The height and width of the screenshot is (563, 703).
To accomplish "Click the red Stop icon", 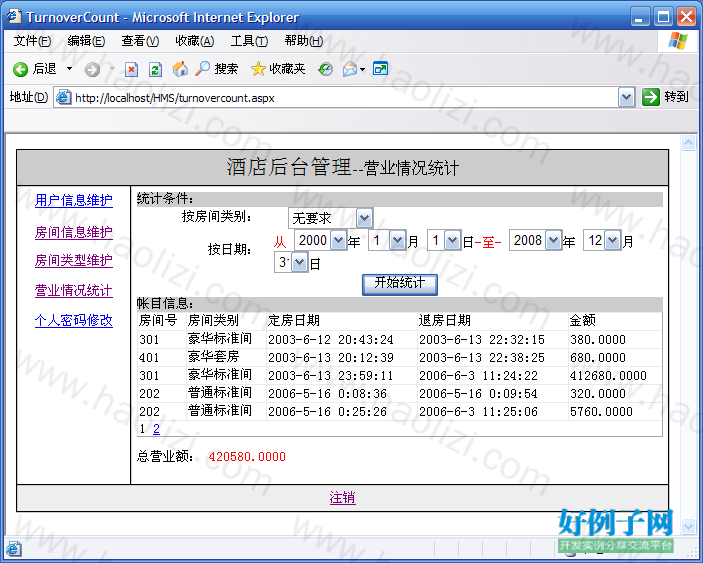I will coord(131,69).
